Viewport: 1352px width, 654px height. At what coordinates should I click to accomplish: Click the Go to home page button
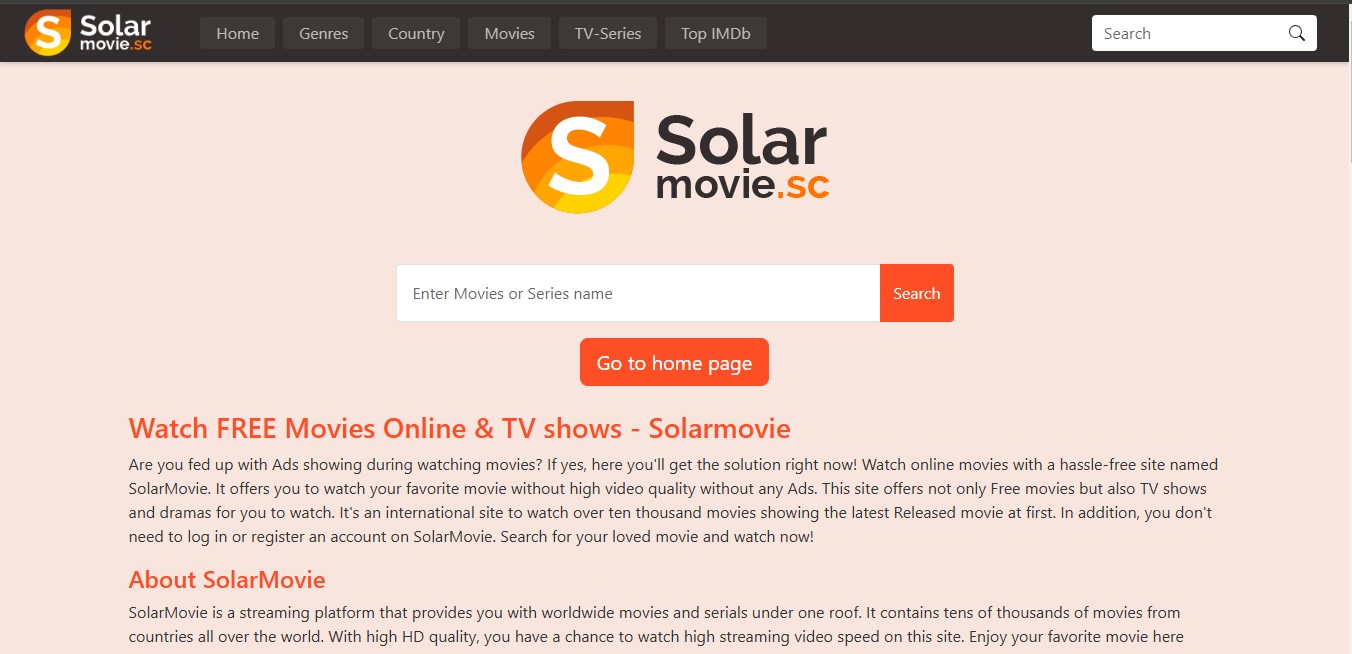(x=674, y=362)
